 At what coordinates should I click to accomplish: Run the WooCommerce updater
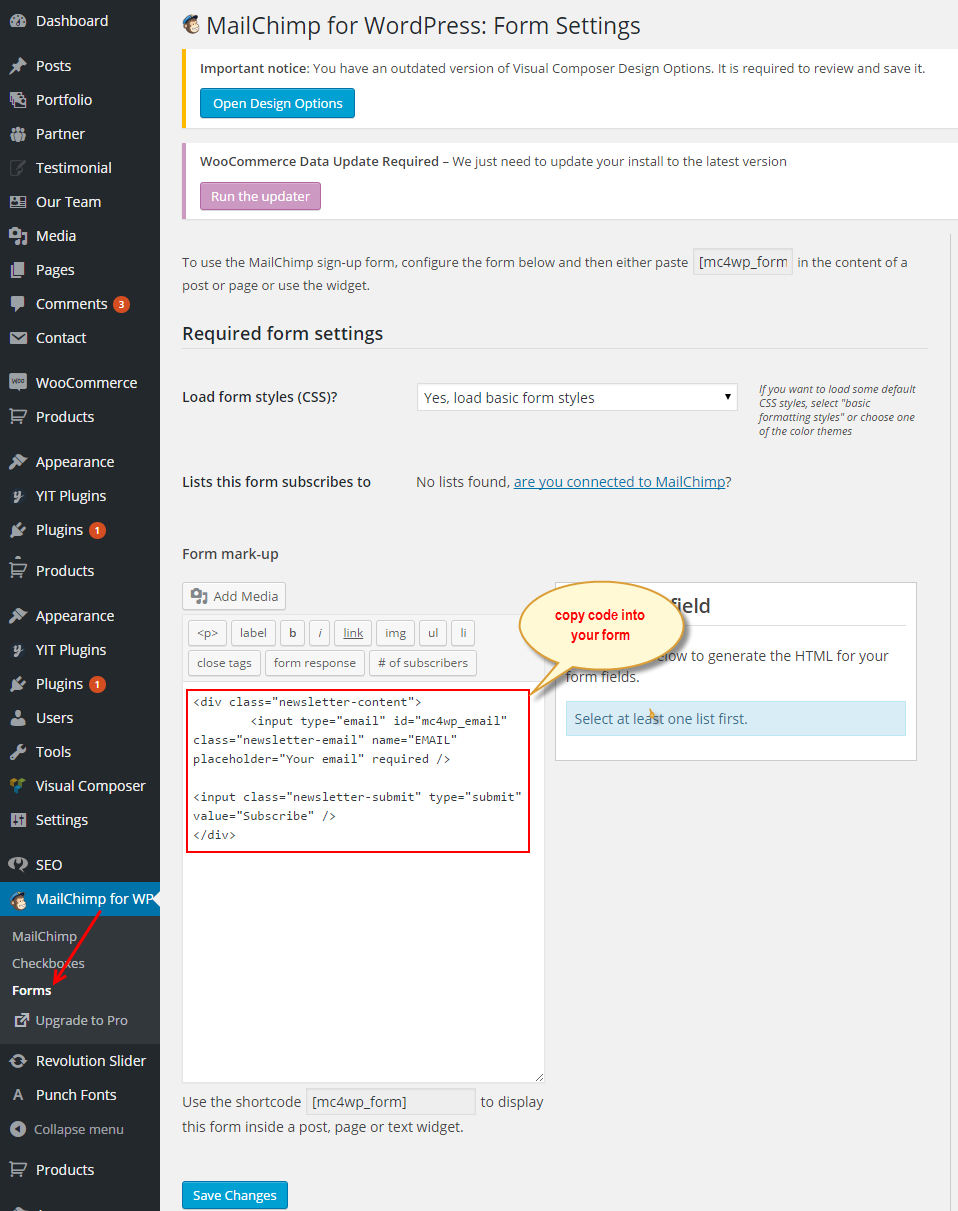[260, 197]
